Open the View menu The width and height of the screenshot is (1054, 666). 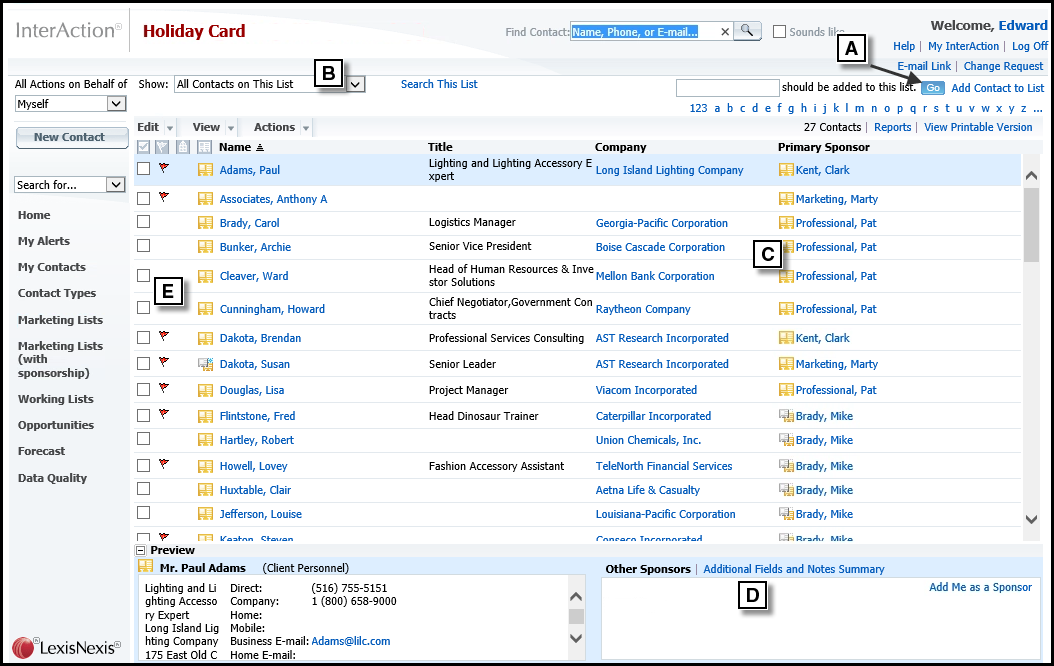[206, 127]
